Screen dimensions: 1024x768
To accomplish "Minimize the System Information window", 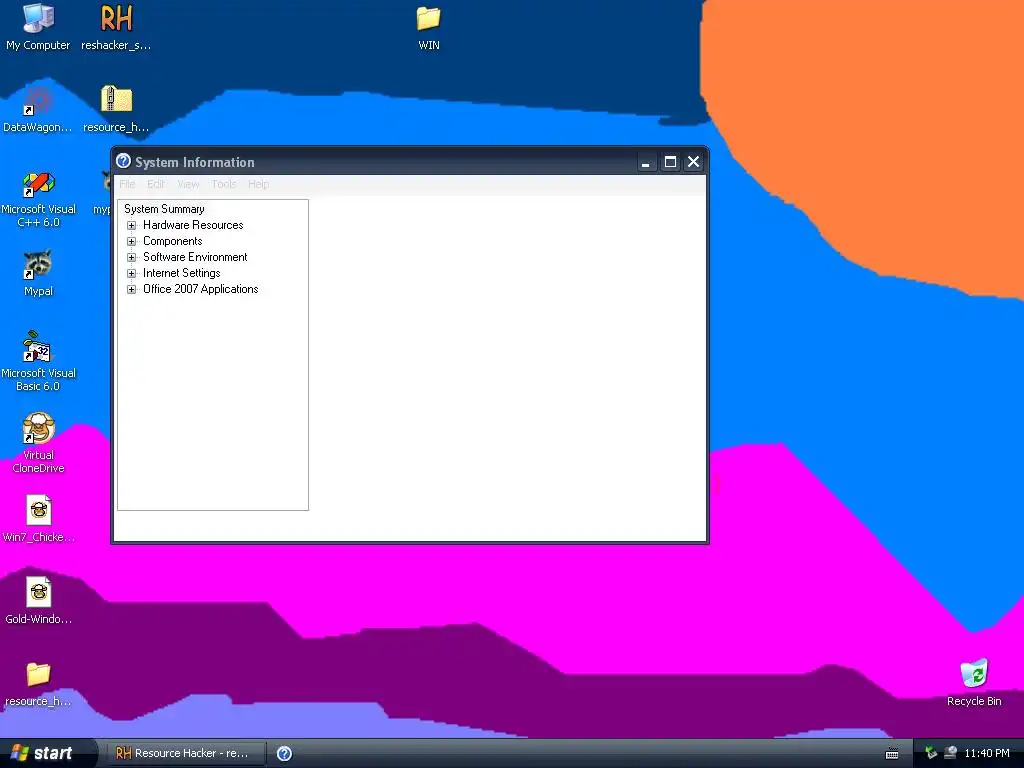I will pyautogui.click(x=645, y=162).
